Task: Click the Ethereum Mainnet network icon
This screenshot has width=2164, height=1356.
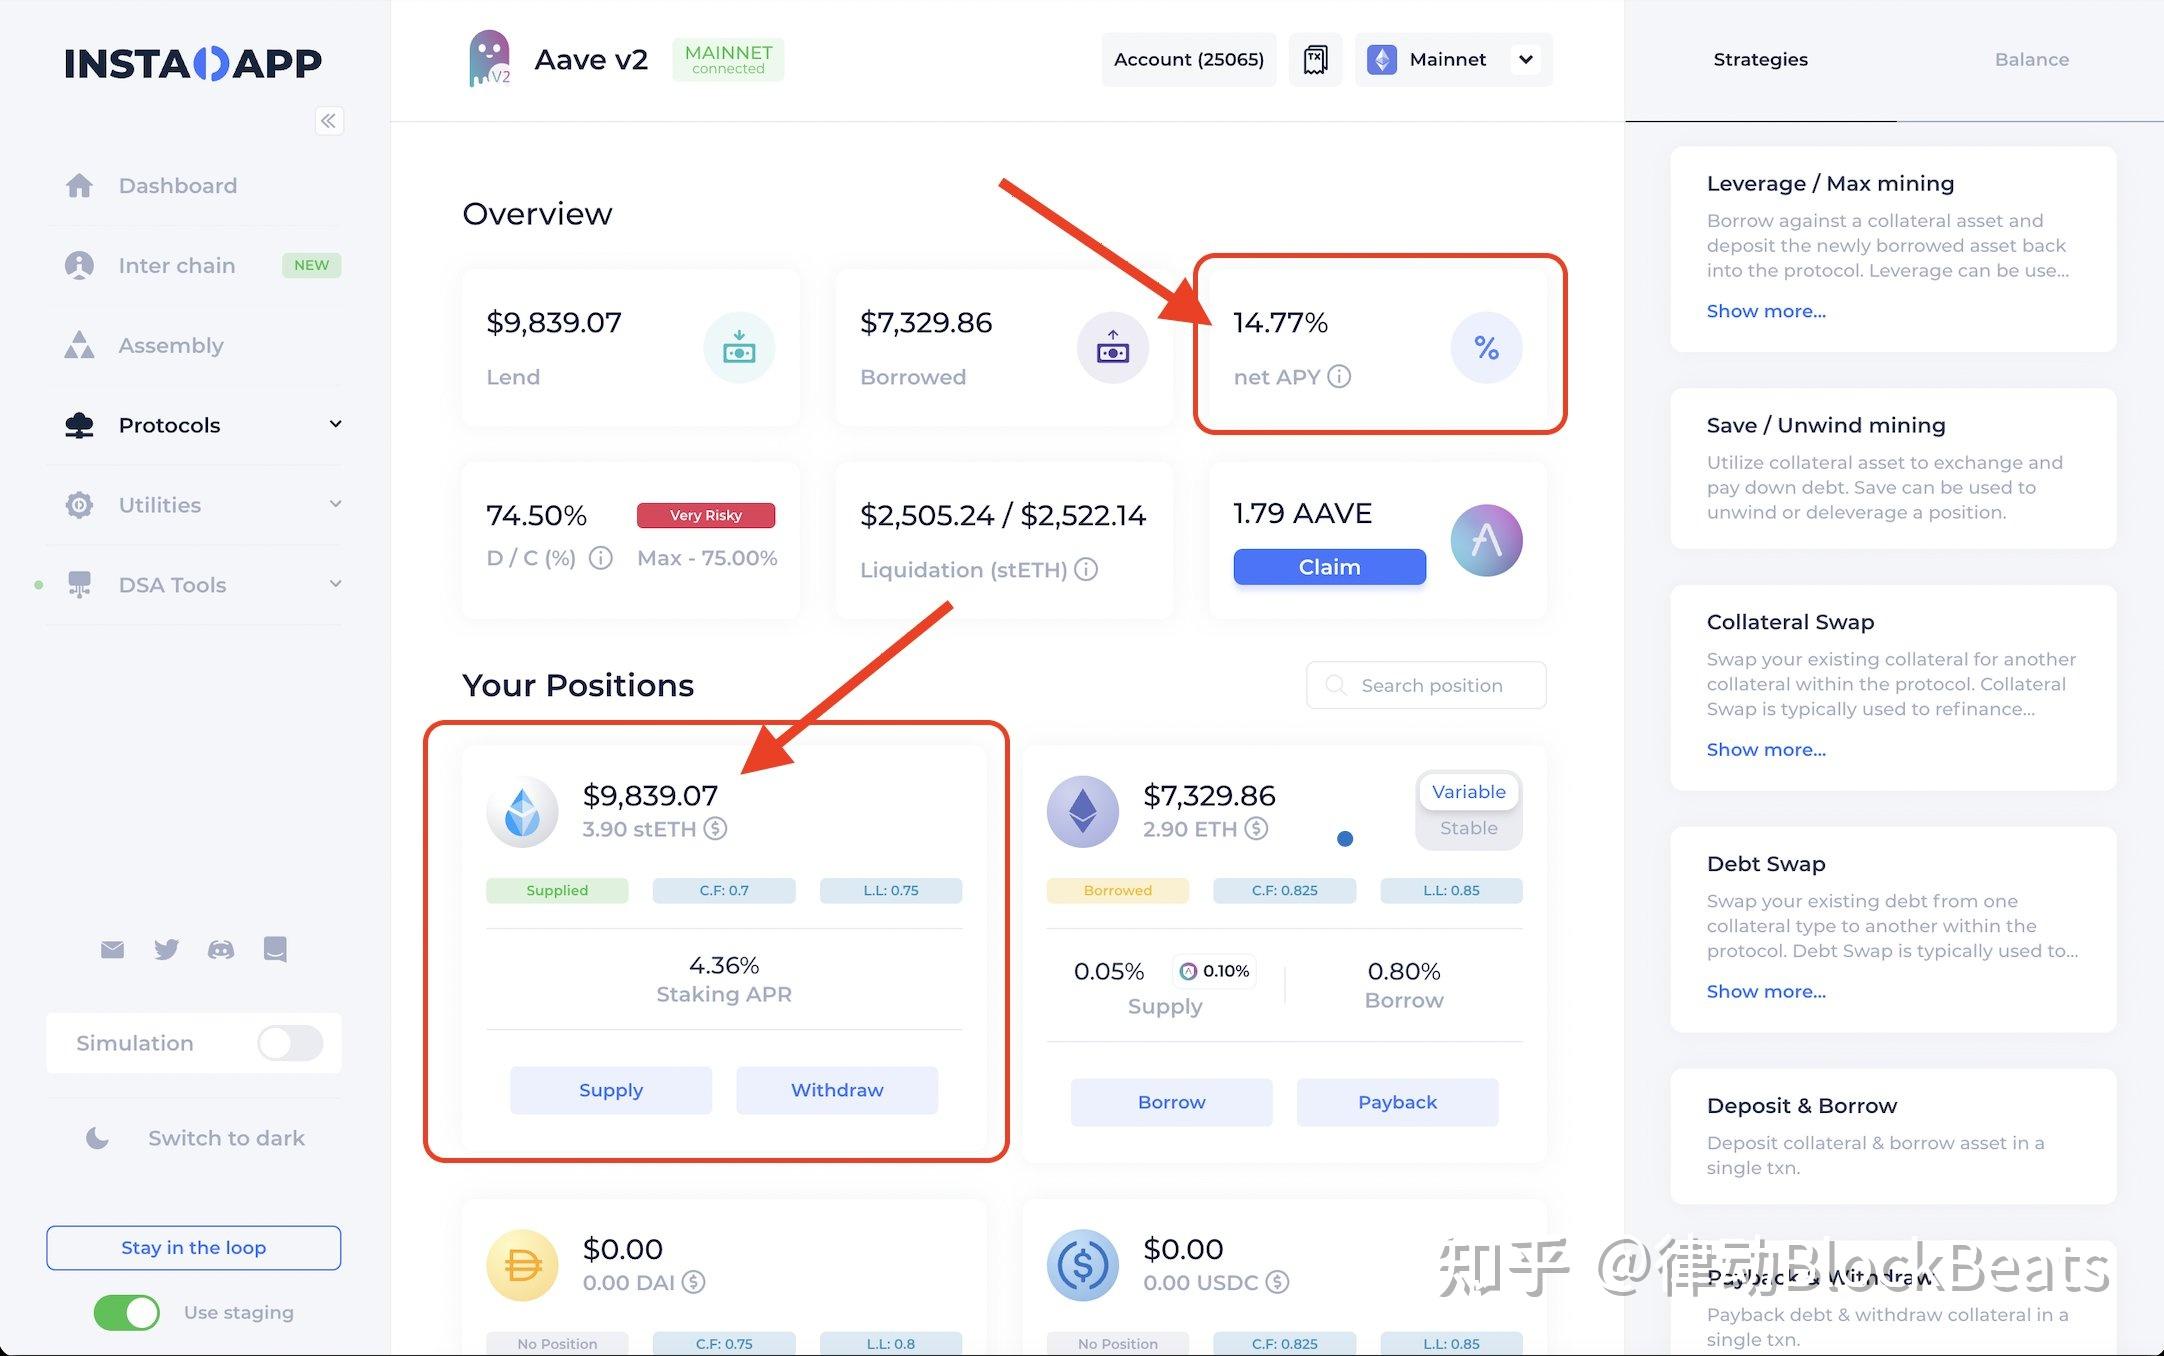Action: point(1379,58)
